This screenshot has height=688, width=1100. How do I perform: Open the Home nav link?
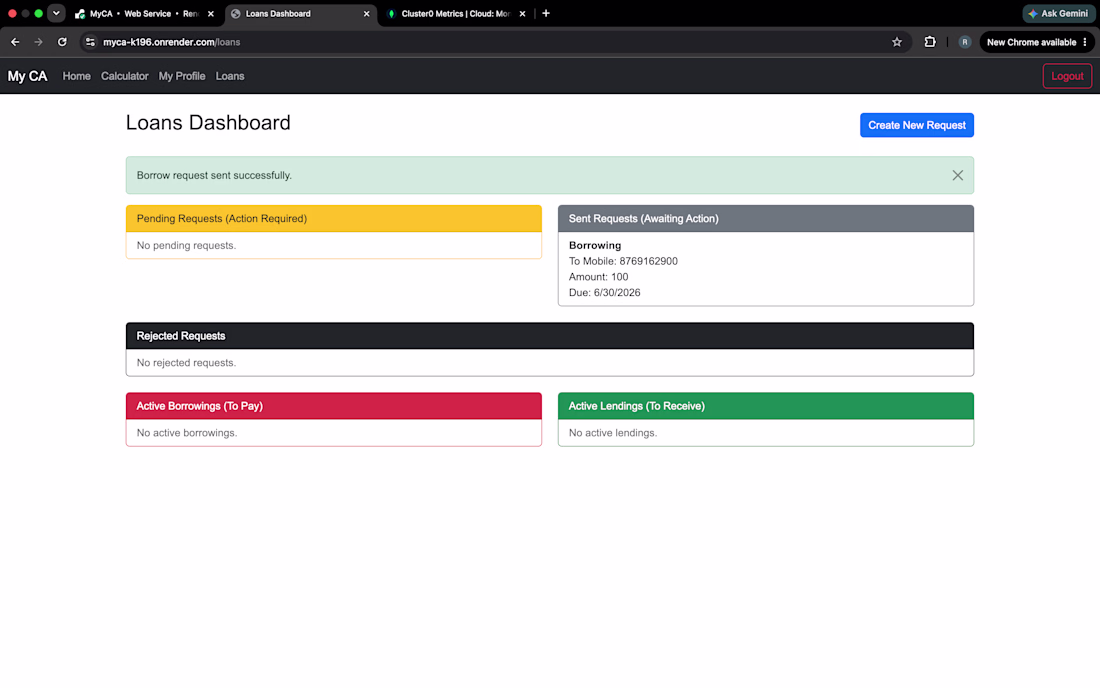[x=76, y=76]
